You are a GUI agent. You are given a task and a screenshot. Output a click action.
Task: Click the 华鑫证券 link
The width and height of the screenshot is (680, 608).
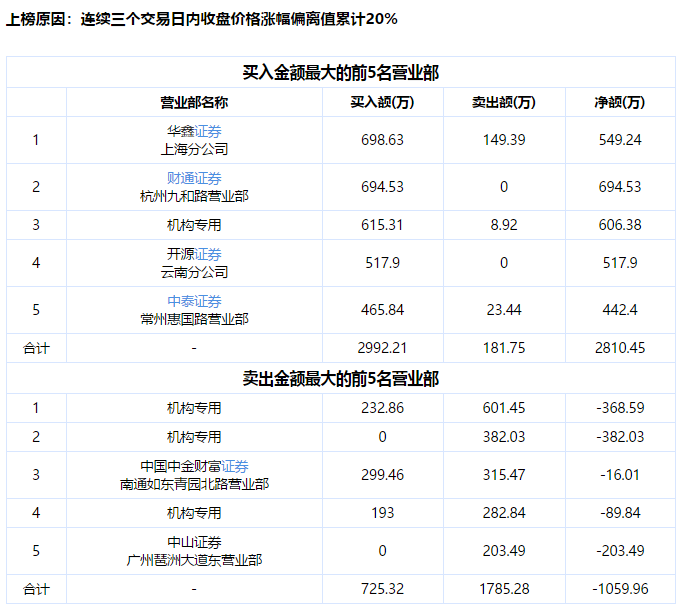click(194, 131)
